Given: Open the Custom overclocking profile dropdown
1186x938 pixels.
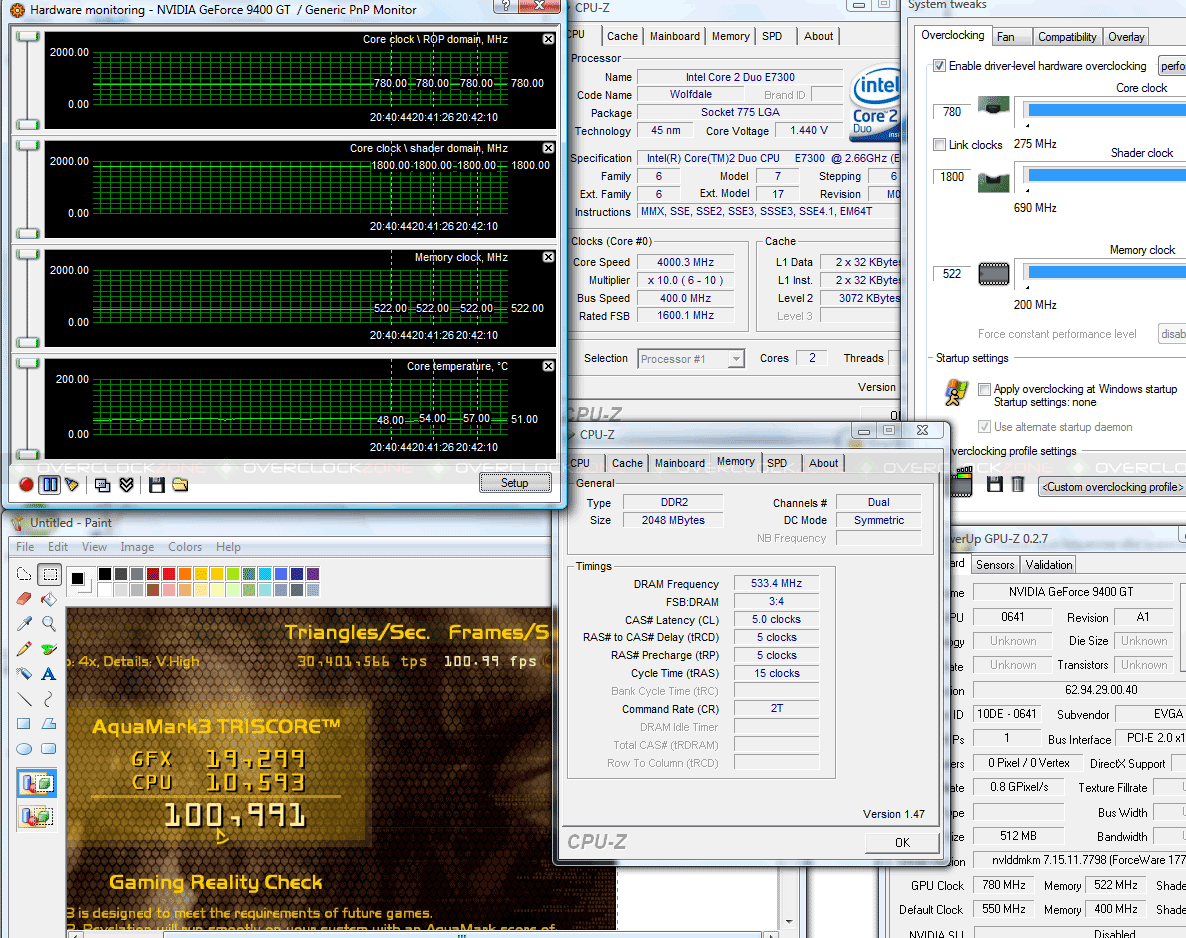Looking at the screenshot, I should pos(1113,487).
